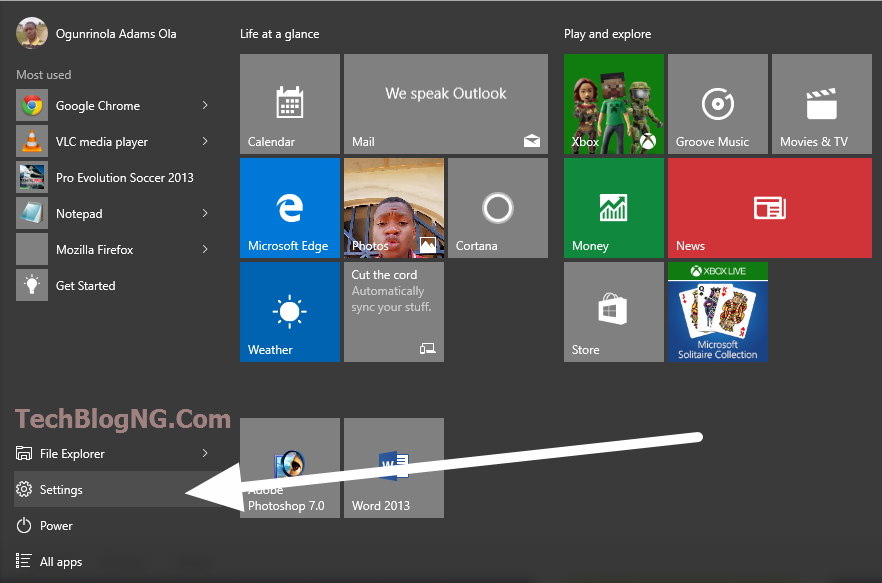Viewport: 882px width, 583px height.
Task: Expand the Notepad jump list arrow
Action: pyautogui.click(x=205, y=213)
